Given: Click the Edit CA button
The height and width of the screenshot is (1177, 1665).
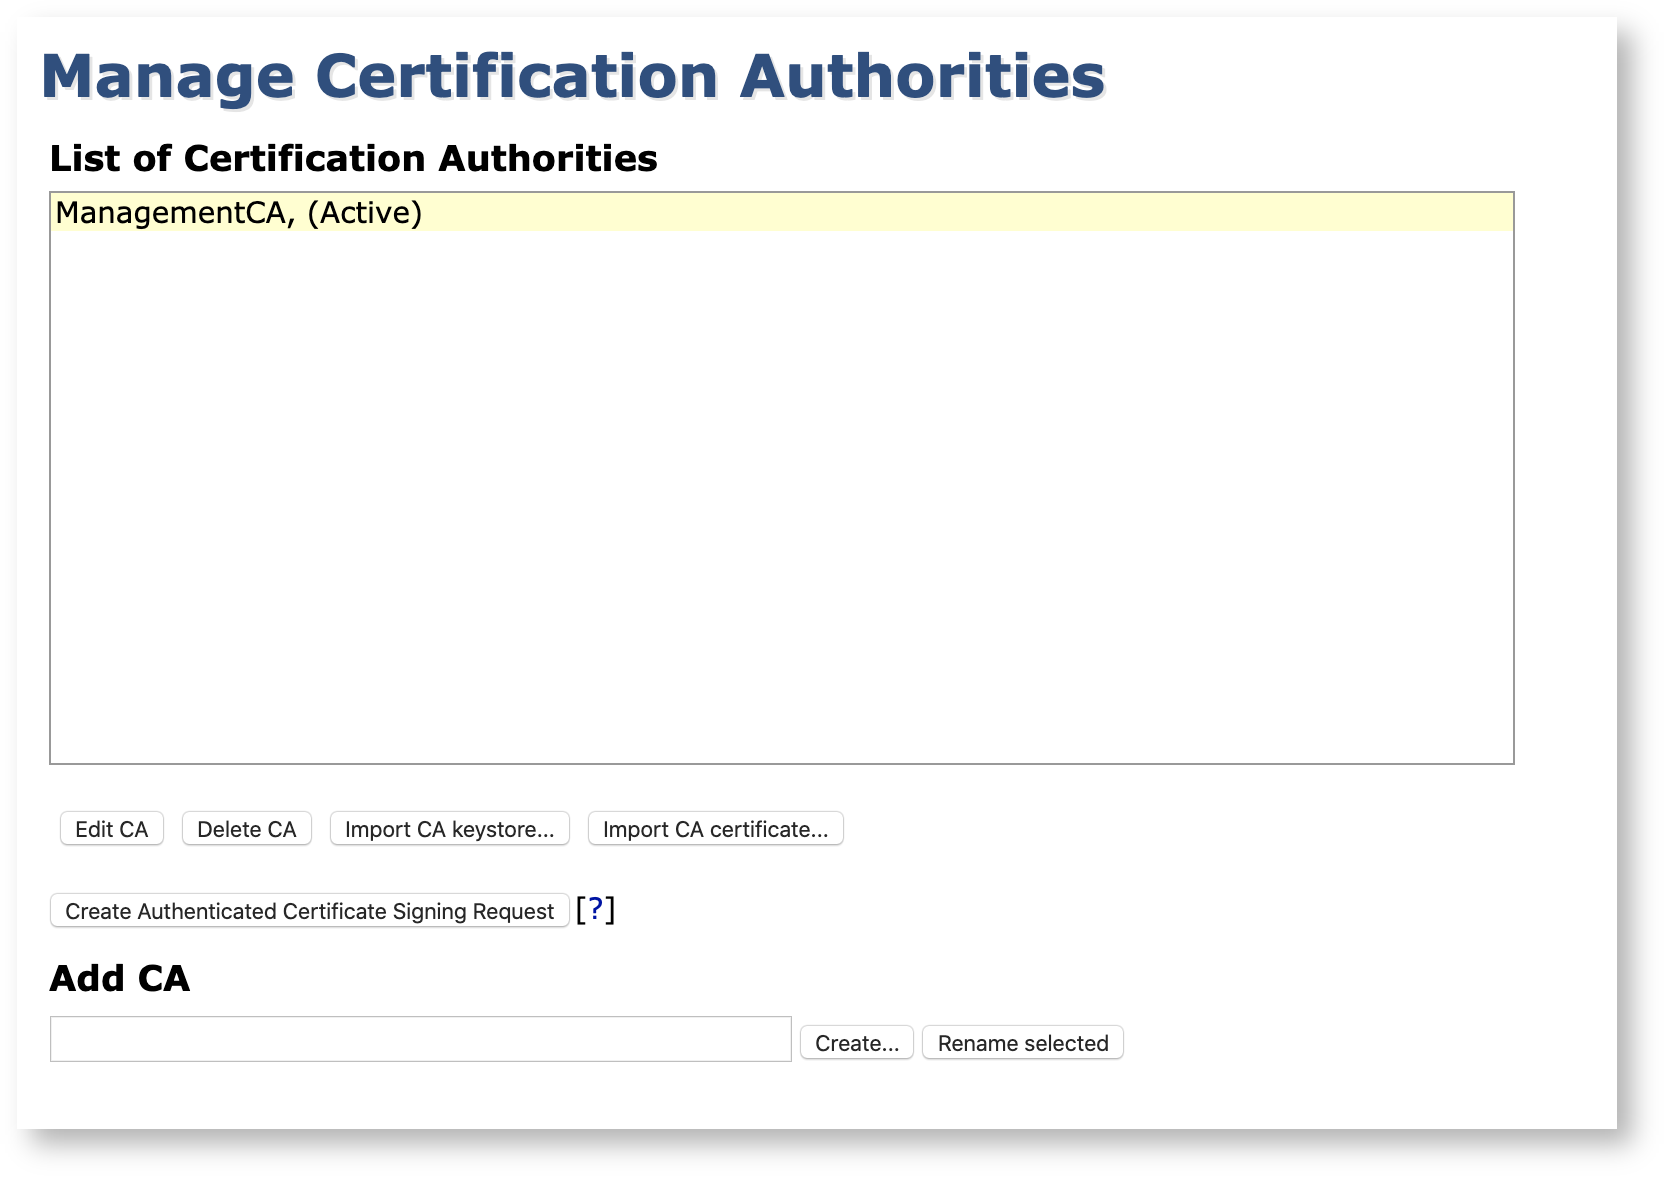Looking at the screenshot, I should tap(111, 829).
